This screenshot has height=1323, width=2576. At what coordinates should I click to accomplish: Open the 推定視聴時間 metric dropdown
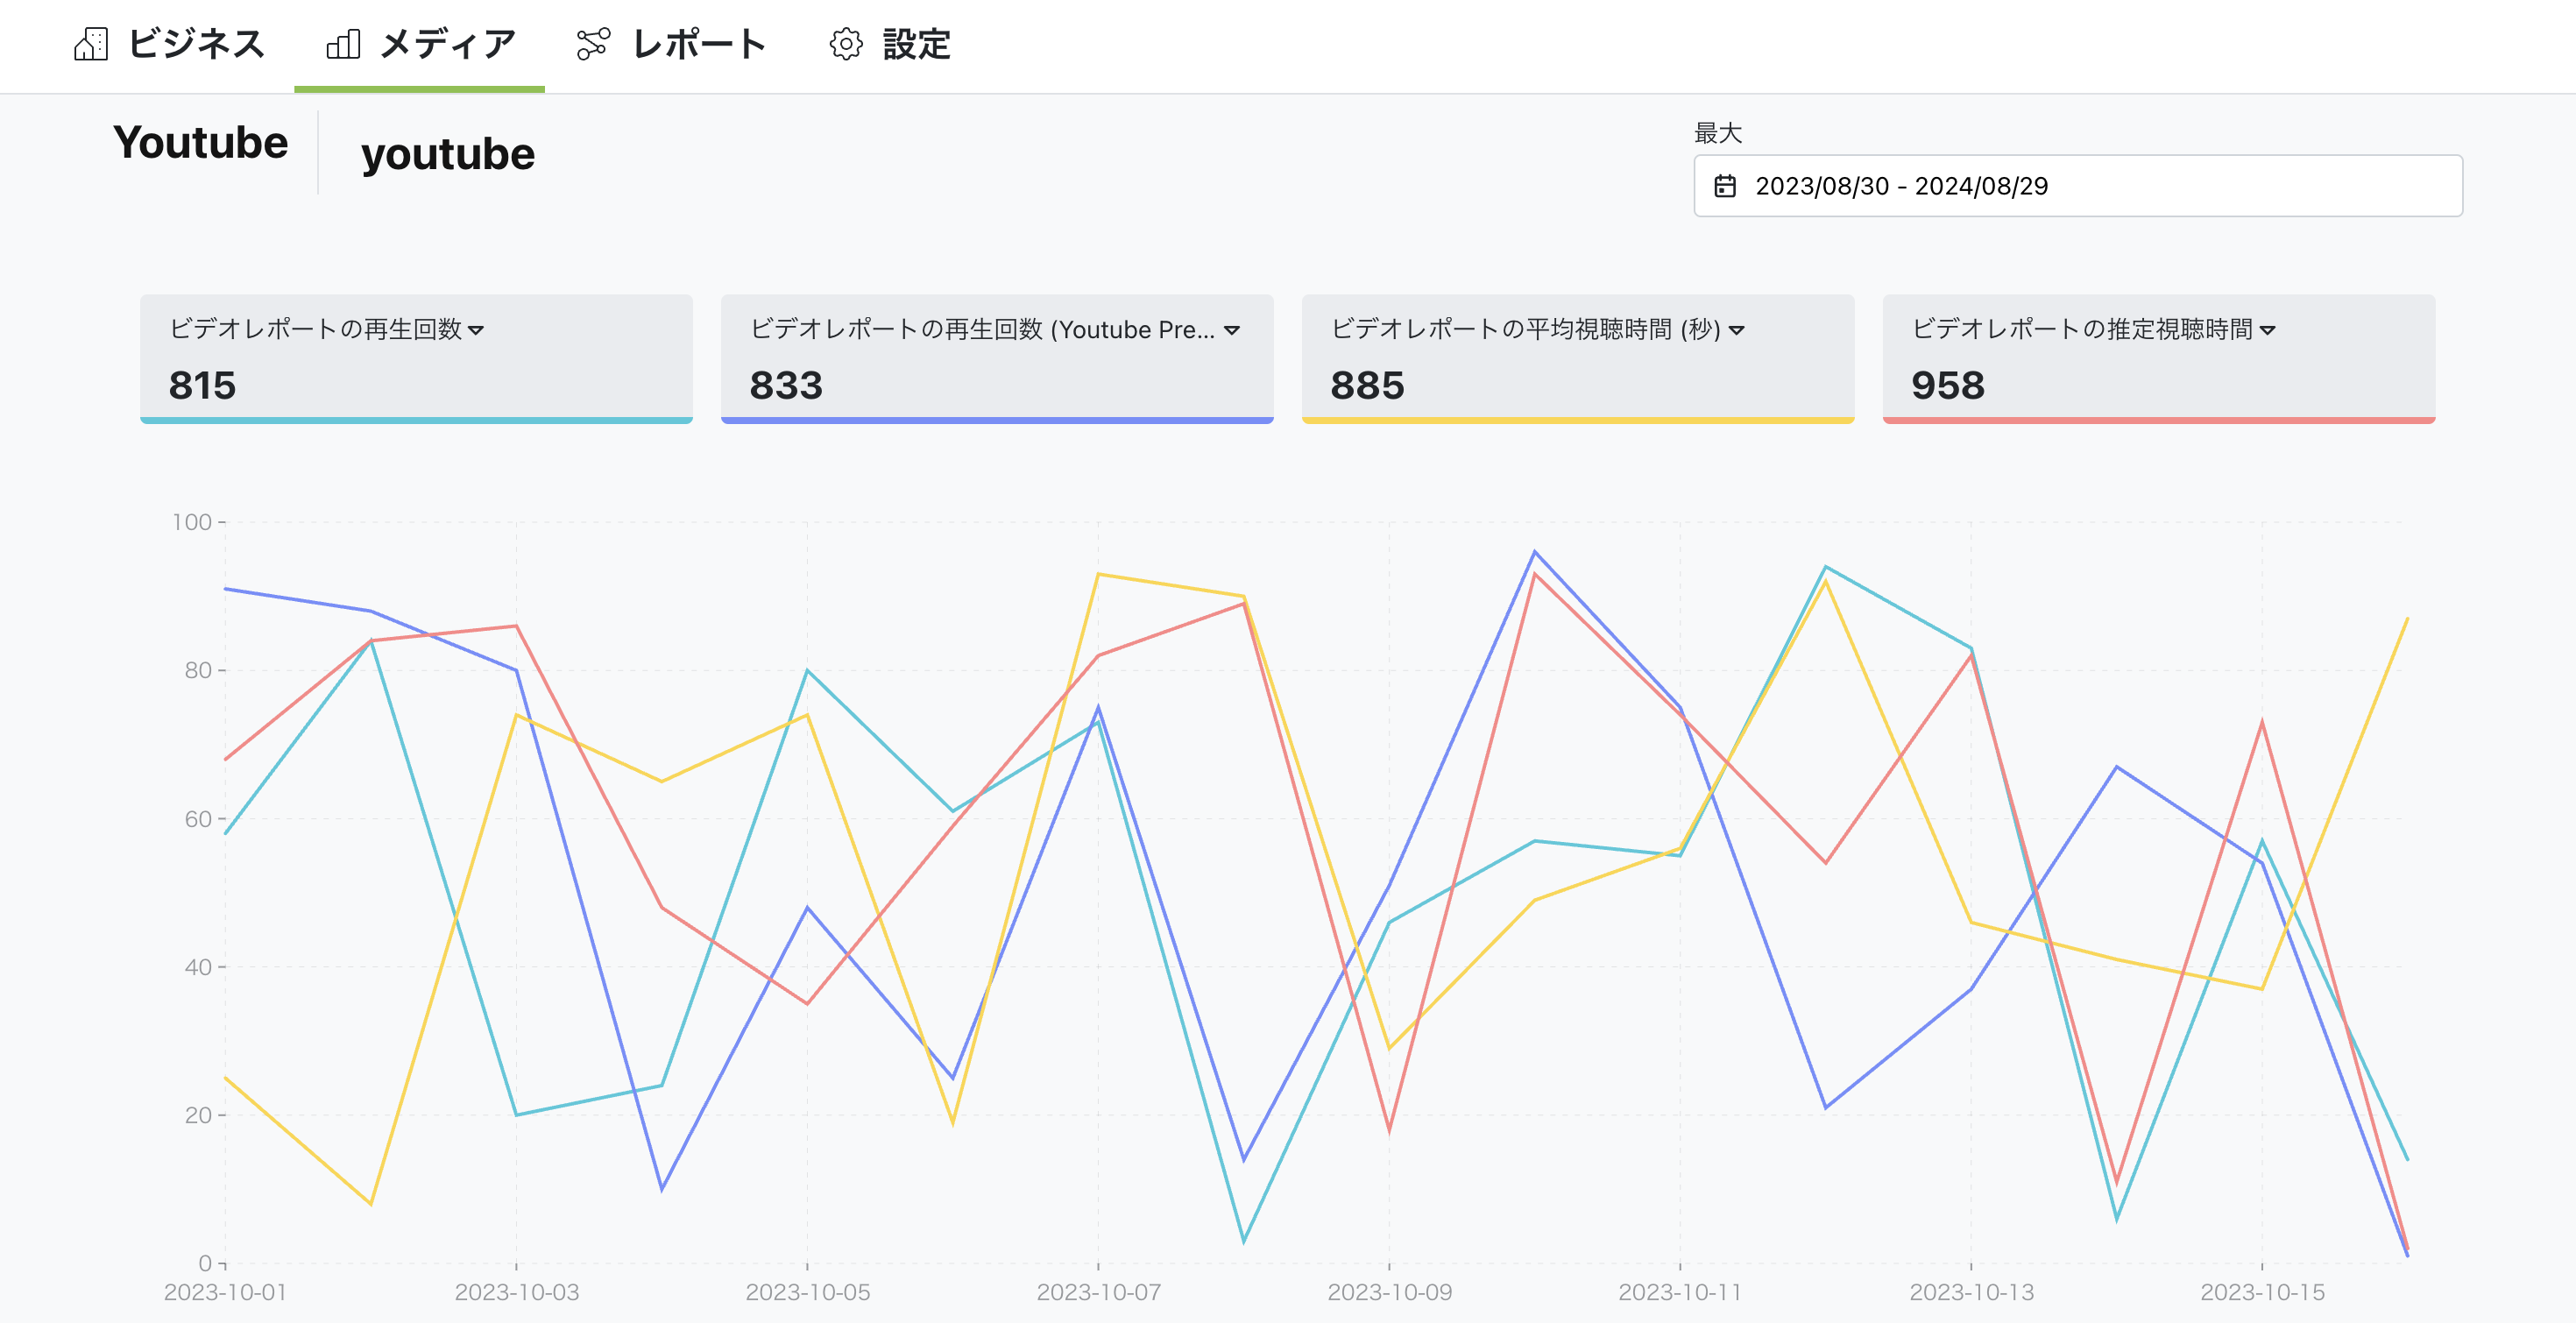[x=2268, y=331]
